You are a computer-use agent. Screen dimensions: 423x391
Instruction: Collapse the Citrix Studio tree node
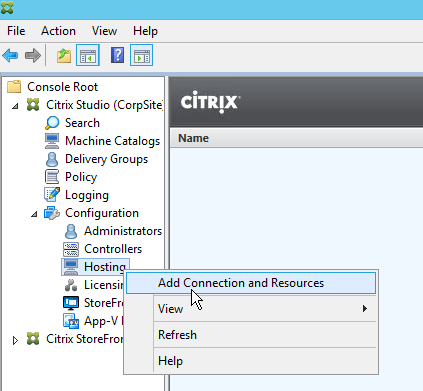point(15,106)
